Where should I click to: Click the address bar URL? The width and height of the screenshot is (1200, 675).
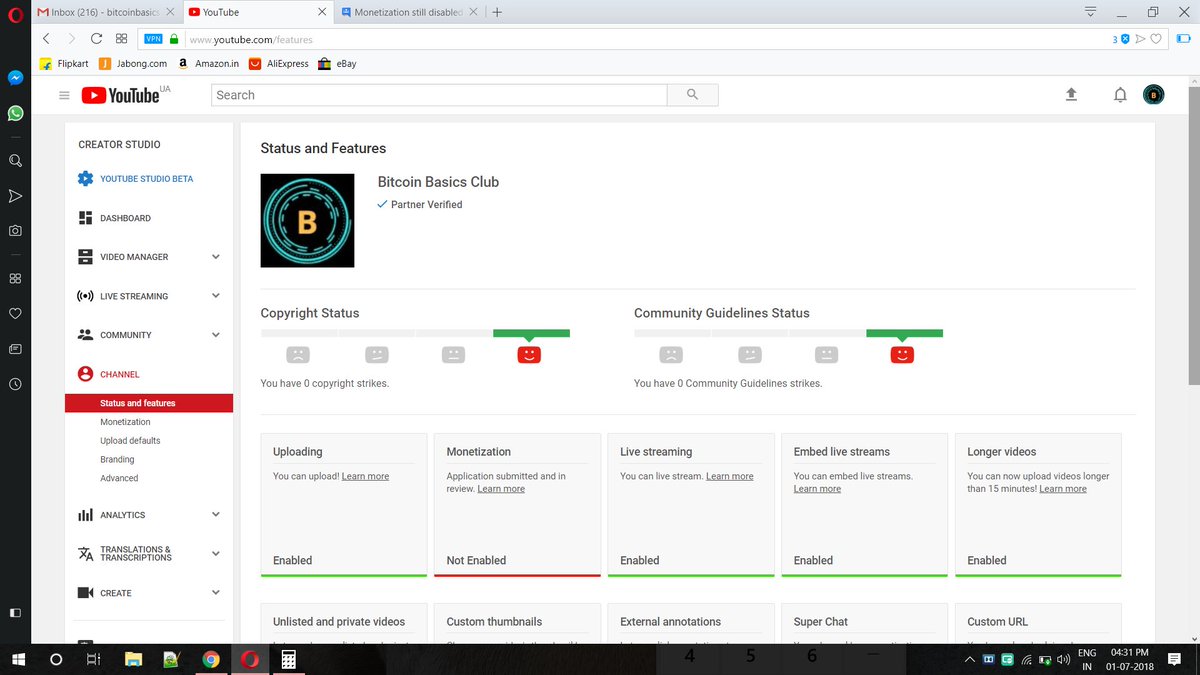point(251,40)
